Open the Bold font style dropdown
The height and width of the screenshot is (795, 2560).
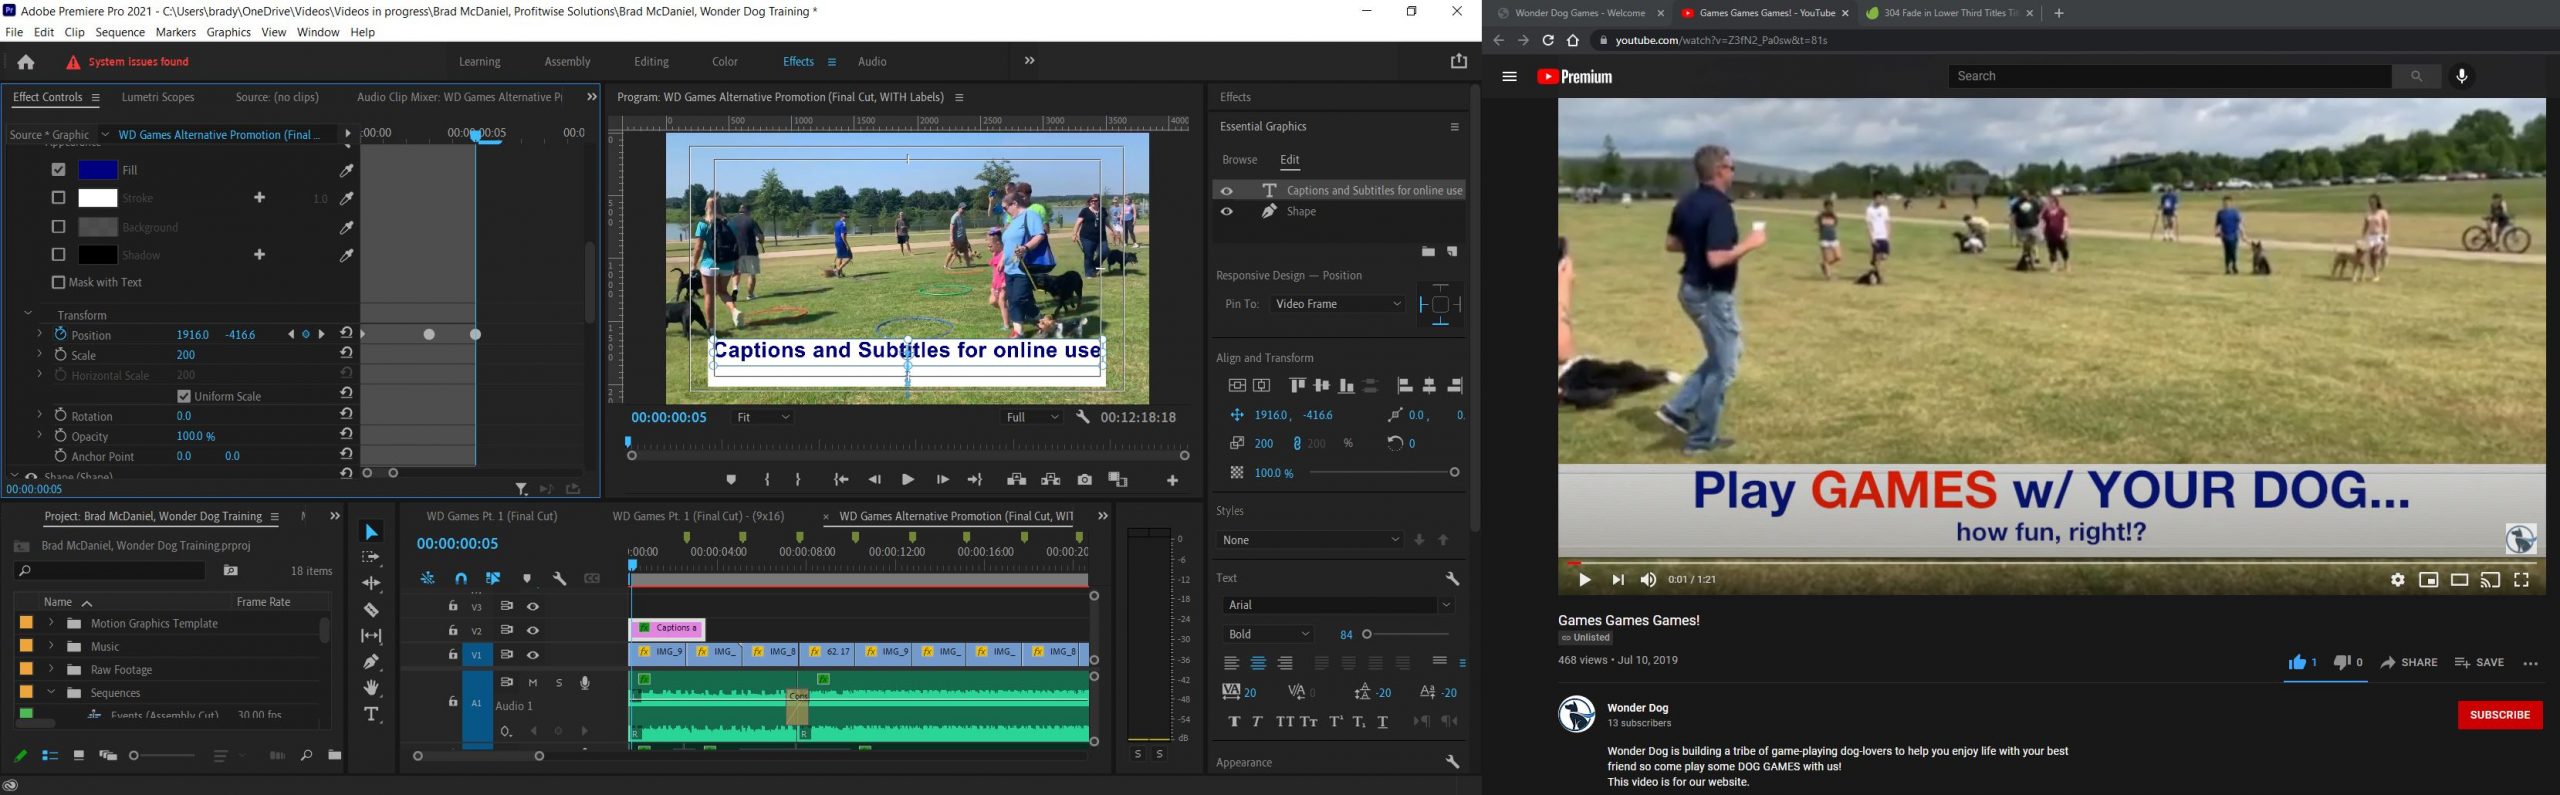[x=1268, y=634]
